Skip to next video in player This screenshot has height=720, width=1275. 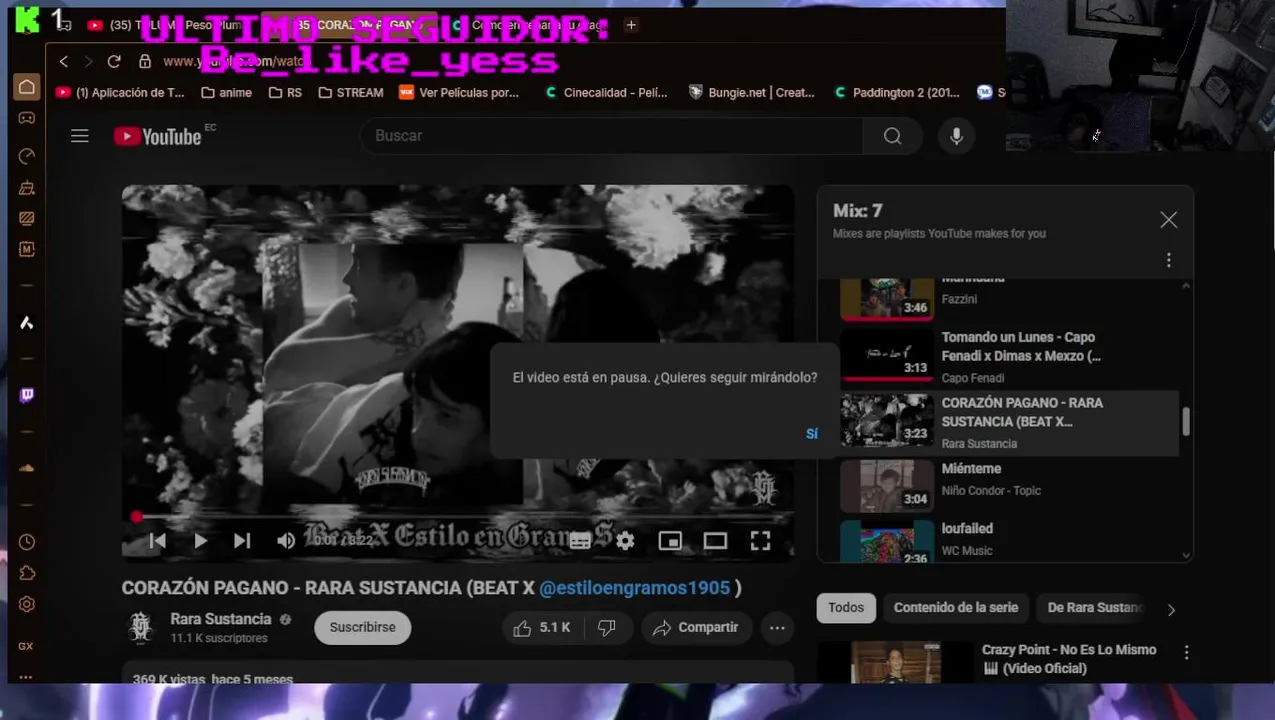(242, 541)
